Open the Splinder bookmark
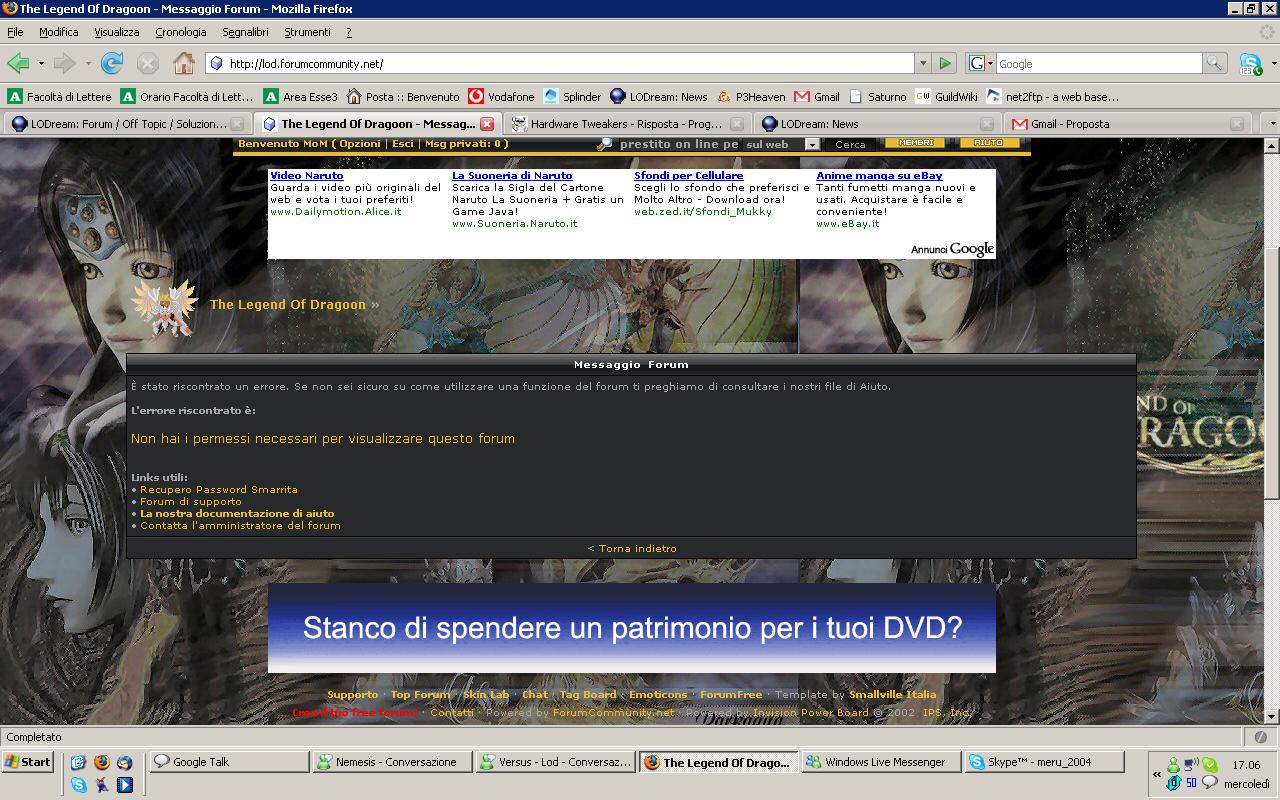The image size is (1280, 800). [572, 97]
